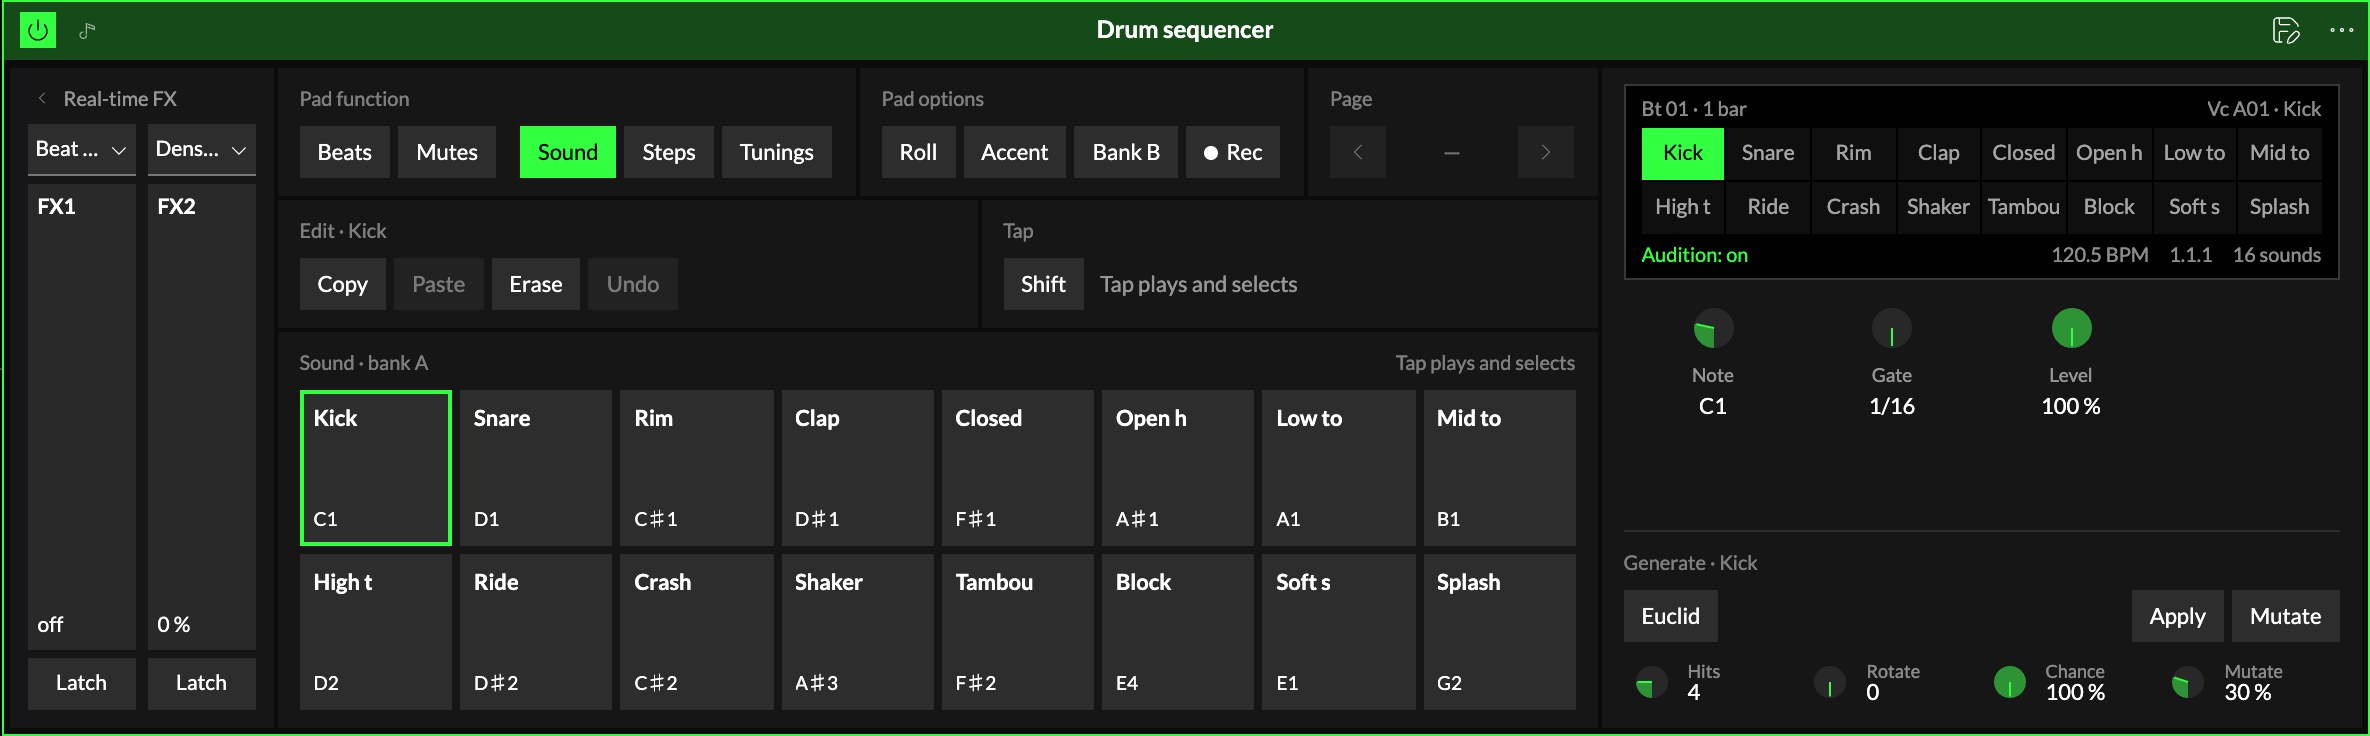Switch to Bank B
The image size is (2370, 736).
(1126, 152)
